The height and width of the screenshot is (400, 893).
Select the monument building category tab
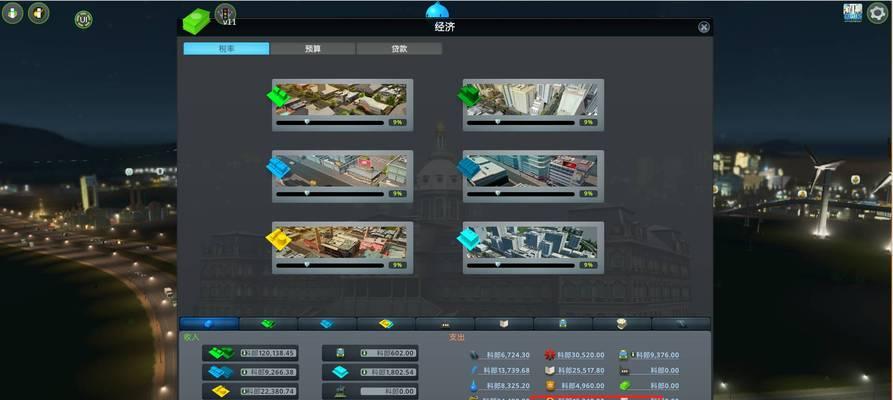pos(622,324)
